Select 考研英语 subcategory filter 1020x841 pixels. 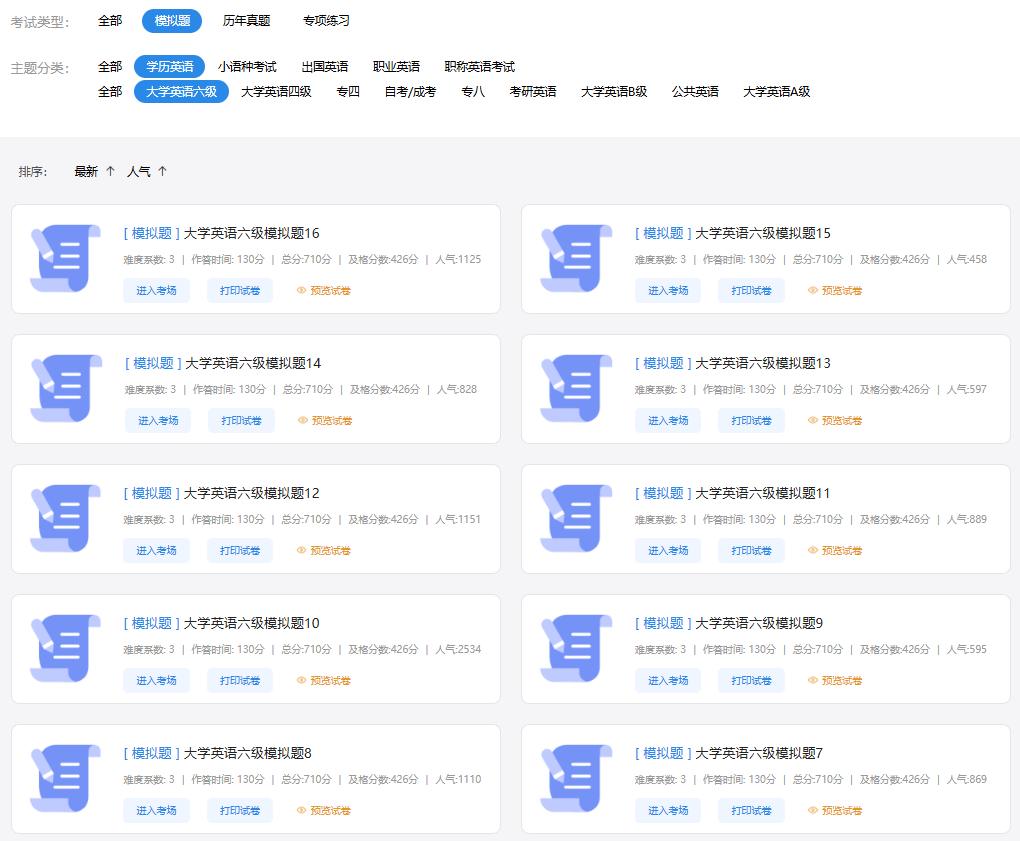533,92
